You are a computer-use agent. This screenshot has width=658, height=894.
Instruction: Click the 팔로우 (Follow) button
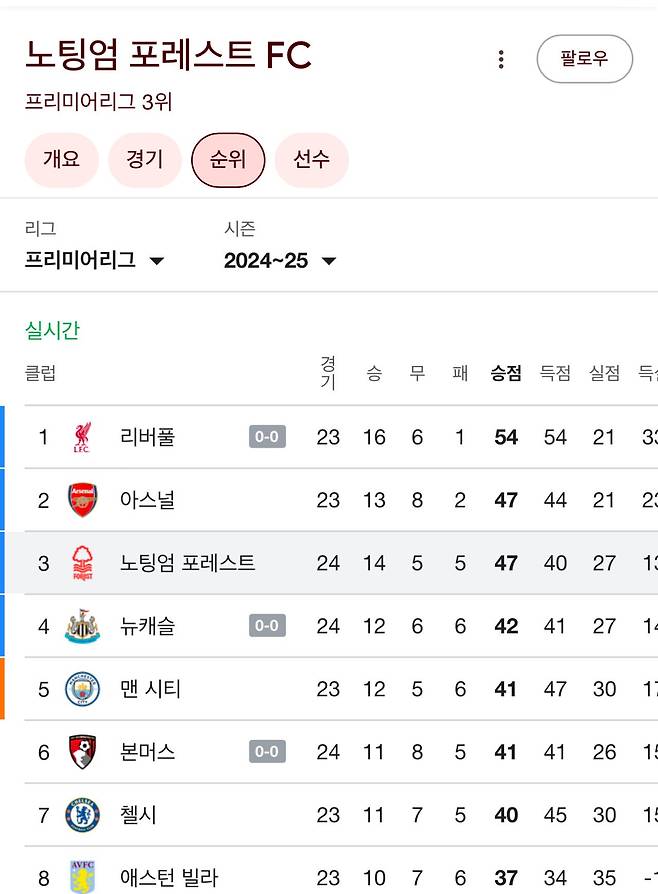point(584,58)
